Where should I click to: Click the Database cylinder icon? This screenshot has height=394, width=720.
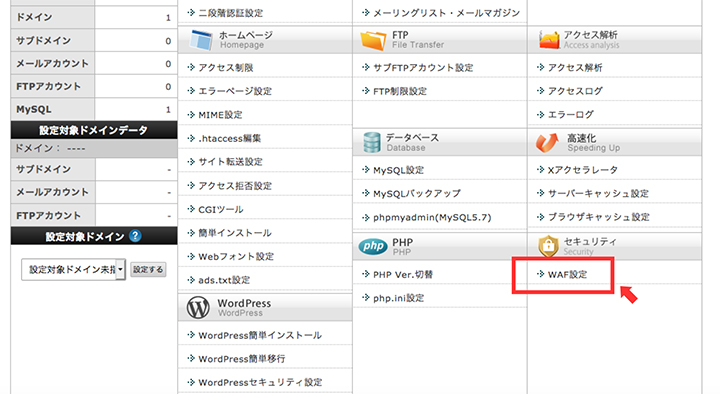coord(371,142)
